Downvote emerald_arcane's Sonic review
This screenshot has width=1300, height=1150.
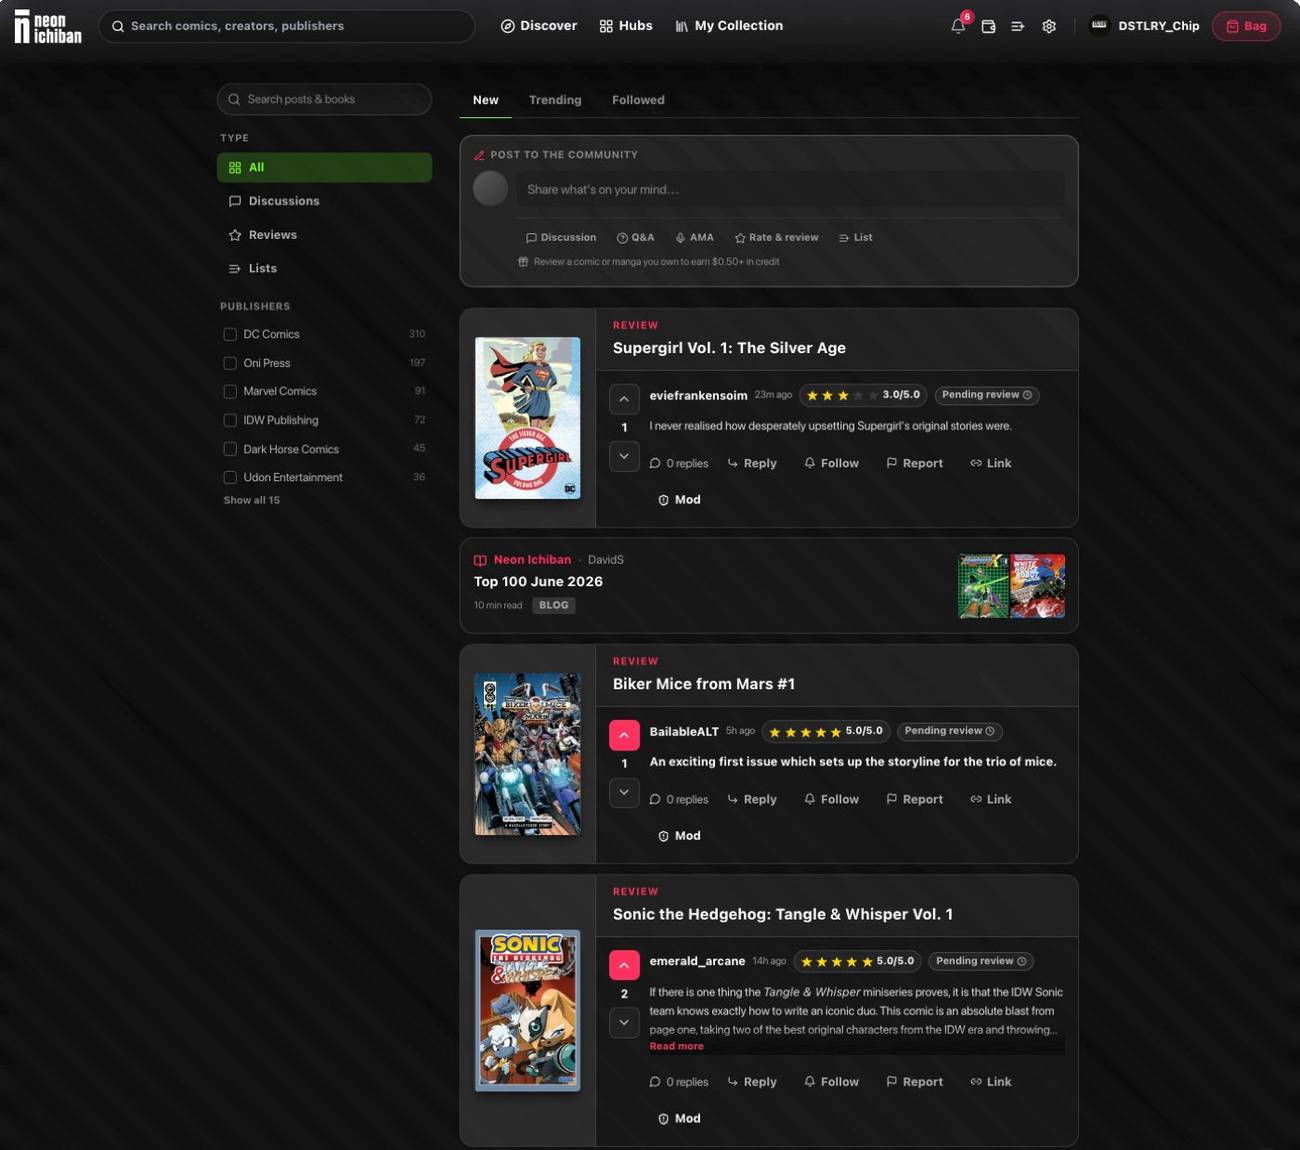click(624, 1022)
